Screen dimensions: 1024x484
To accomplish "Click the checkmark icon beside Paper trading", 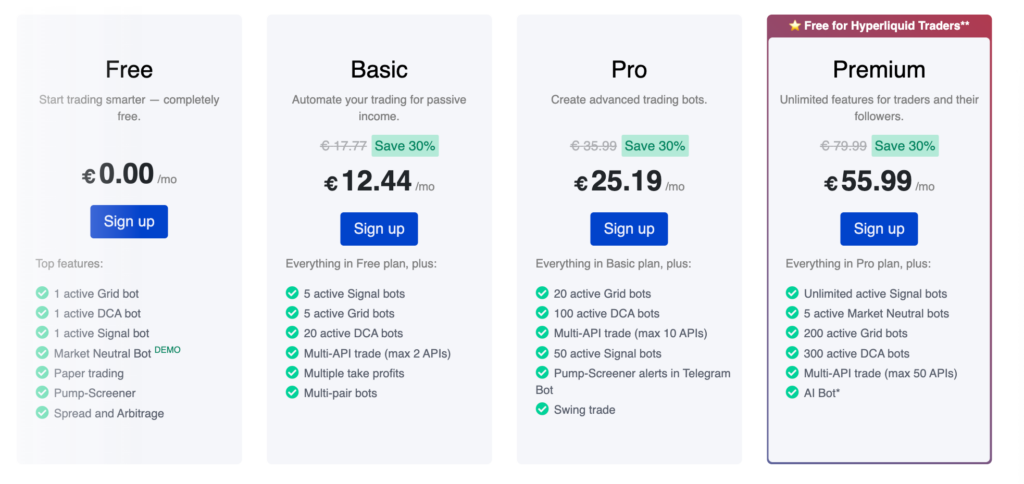I will click(x=42, y=373).
